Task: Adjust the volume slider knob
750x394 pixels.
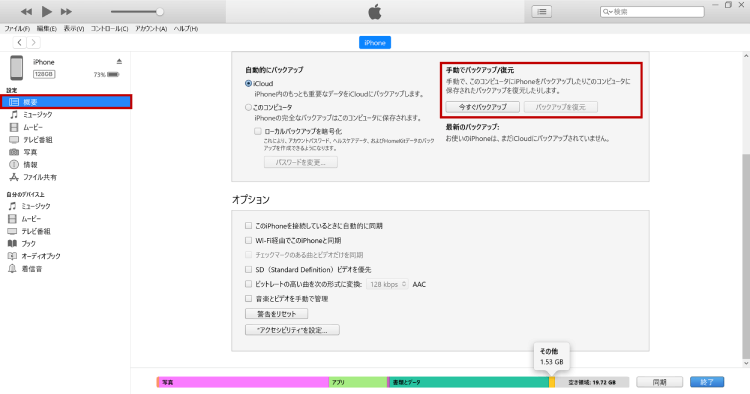Action: click(x=160, y=11)
